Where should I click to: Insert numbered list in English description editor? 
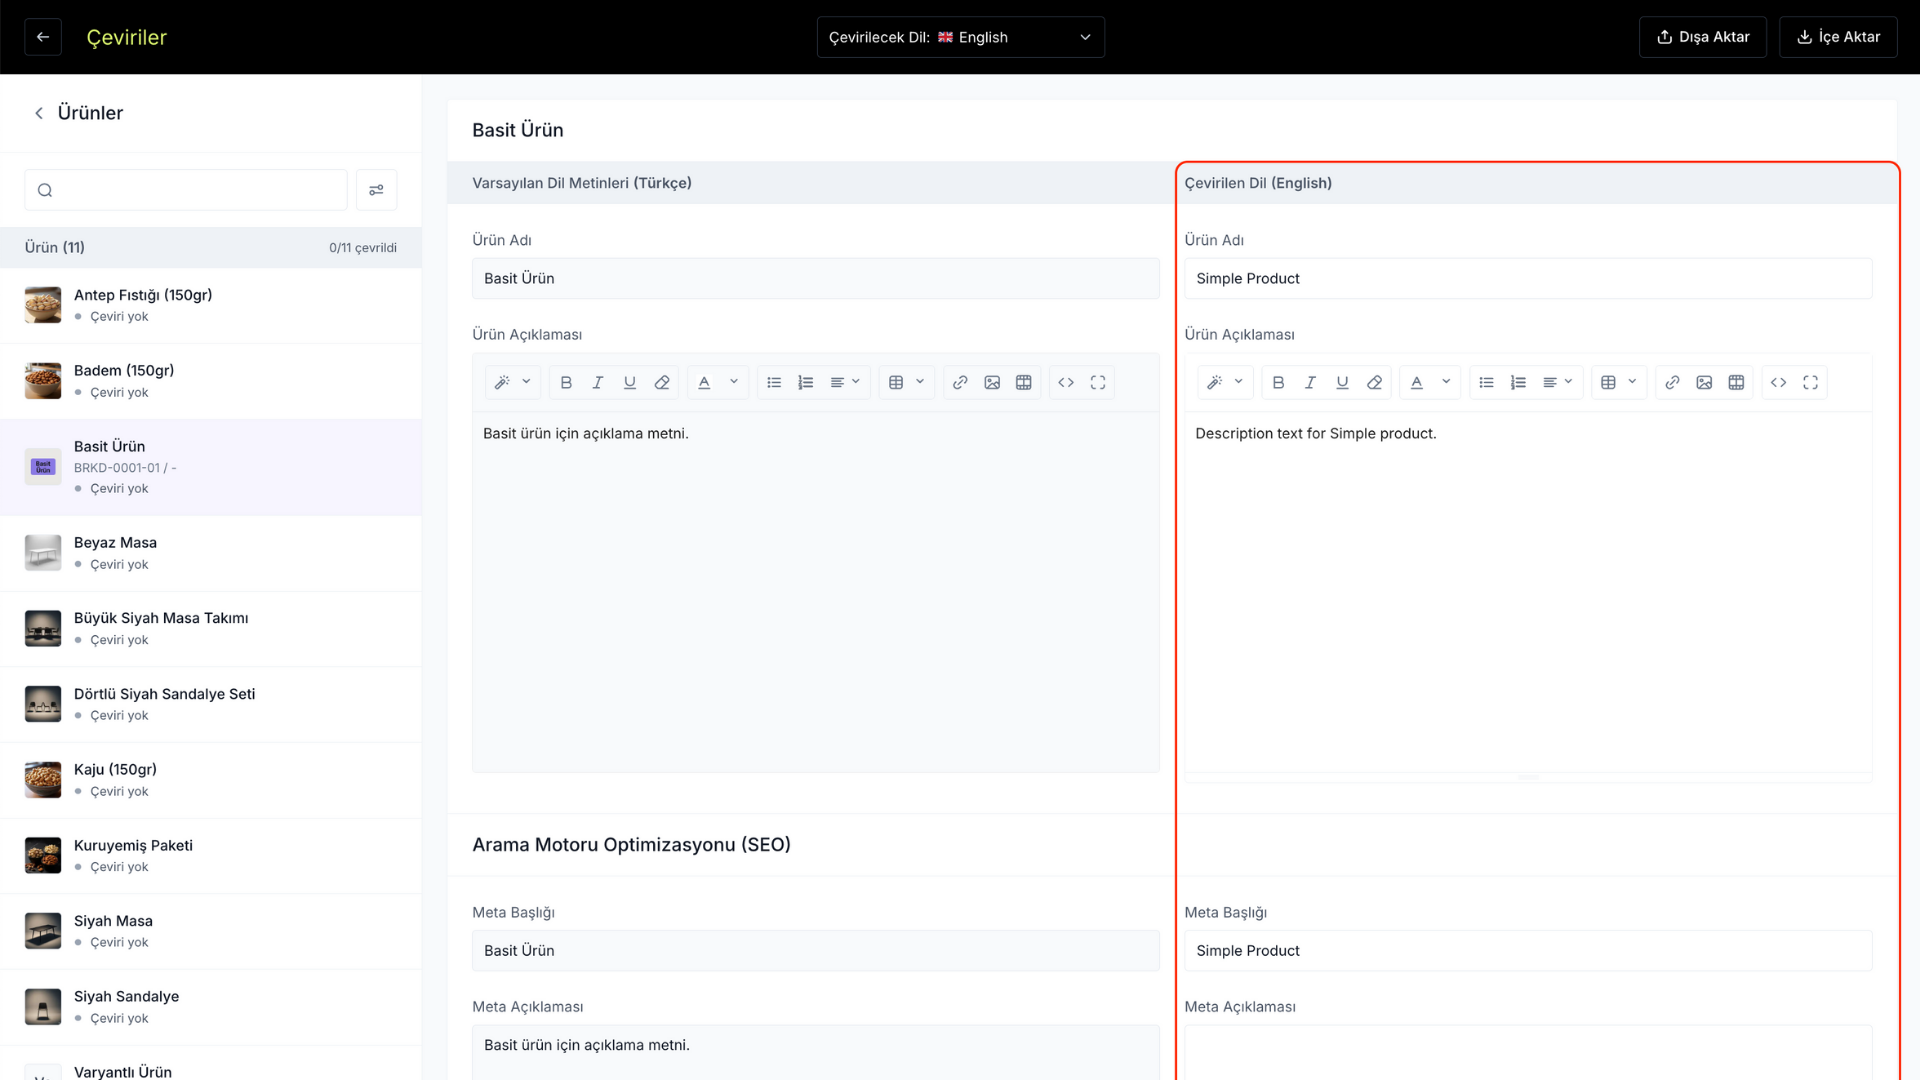pos(1518,382)
